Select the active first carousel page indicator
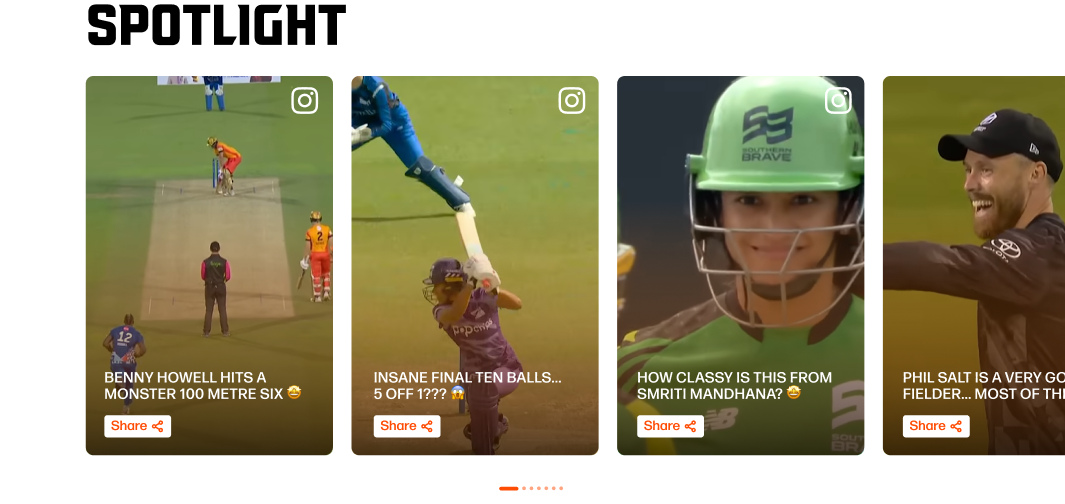Viewport: 1065px width, 504px height. [x=509, y=488]
